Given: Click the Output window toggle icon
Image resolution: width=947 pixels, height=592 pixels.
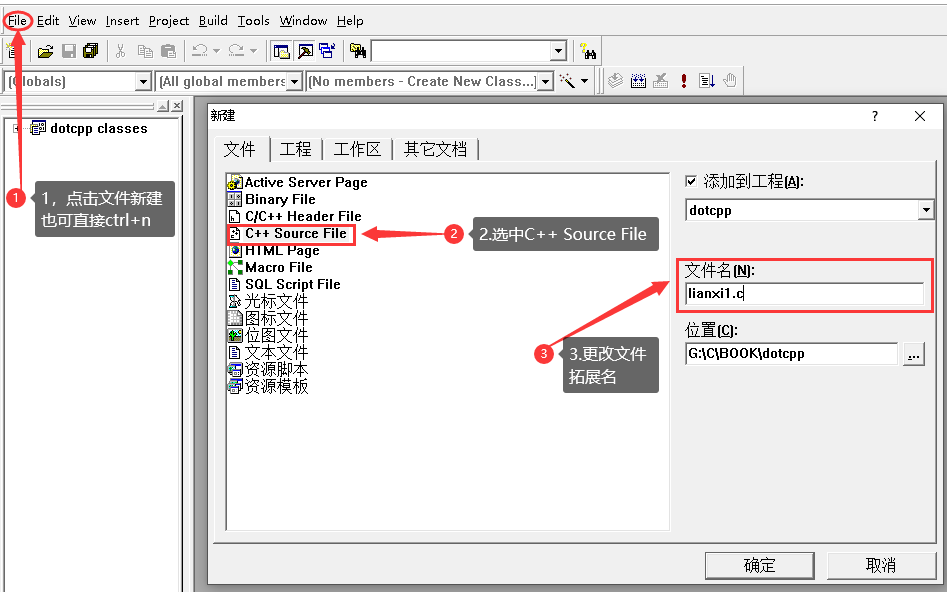Looking at the screenshot, I should 304,51.
